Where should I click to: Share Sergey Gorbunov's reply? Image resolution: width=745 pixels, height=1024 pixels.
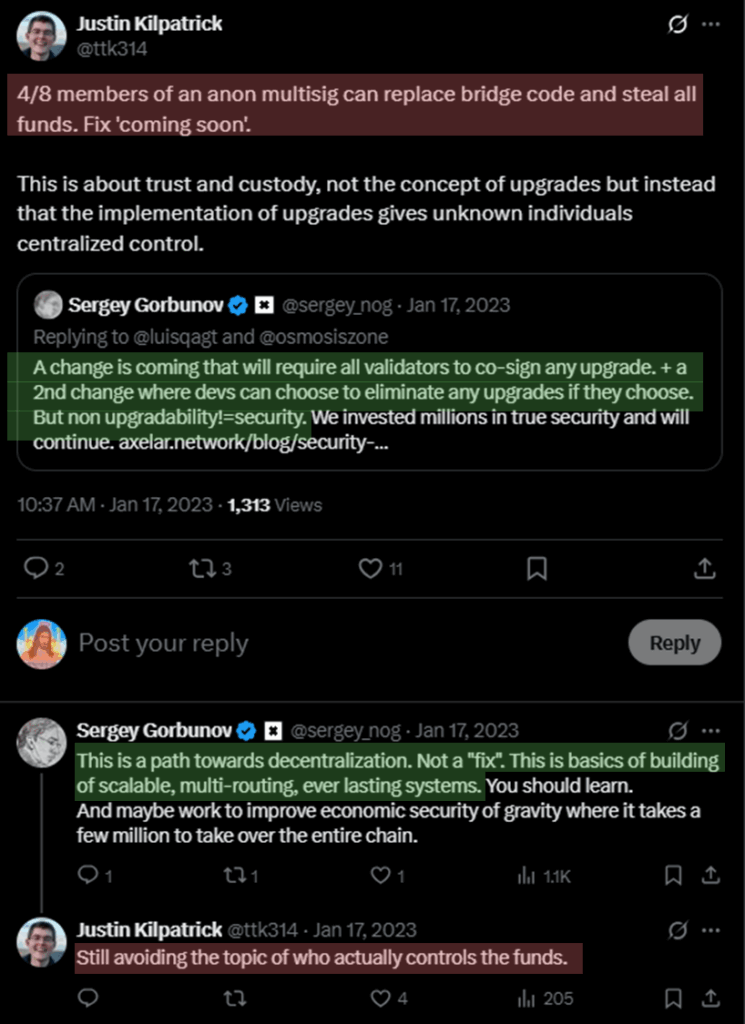tap(710, 876)
